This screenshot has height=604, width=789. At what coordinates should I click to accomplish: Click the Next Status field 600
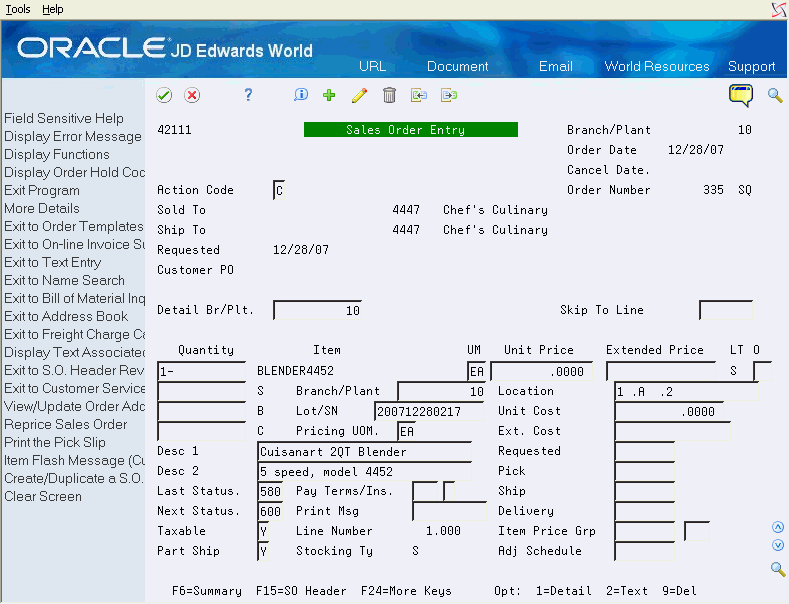270,511
